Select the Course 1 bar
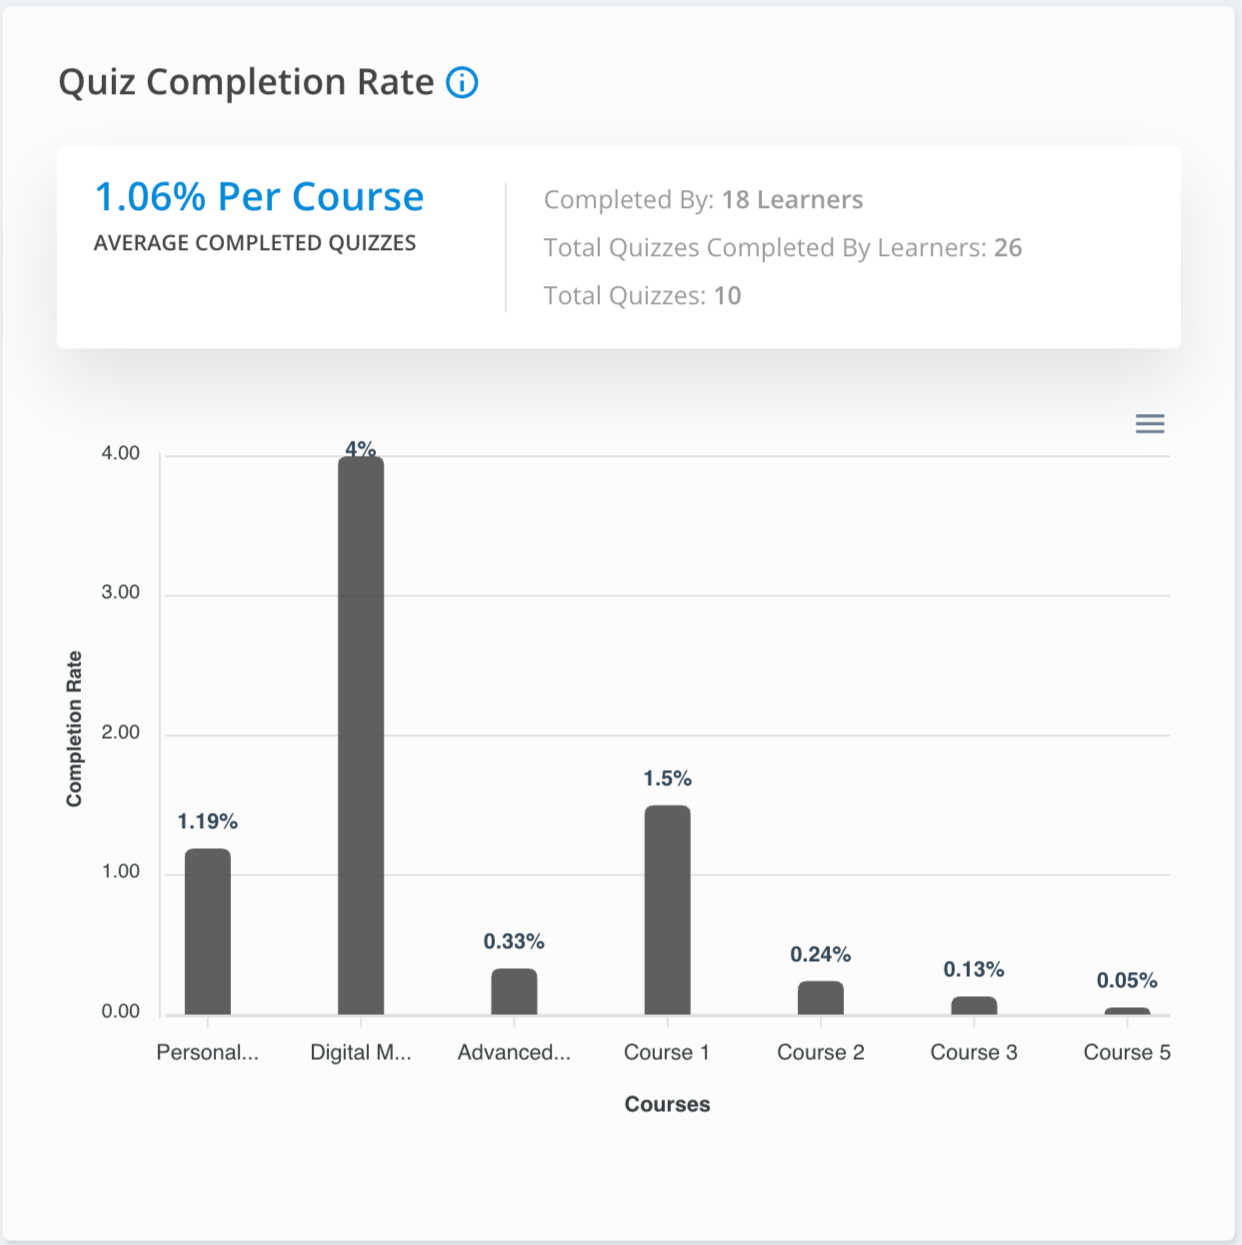The width and height of the screenshot is (1242, 1245). (667, 909)
